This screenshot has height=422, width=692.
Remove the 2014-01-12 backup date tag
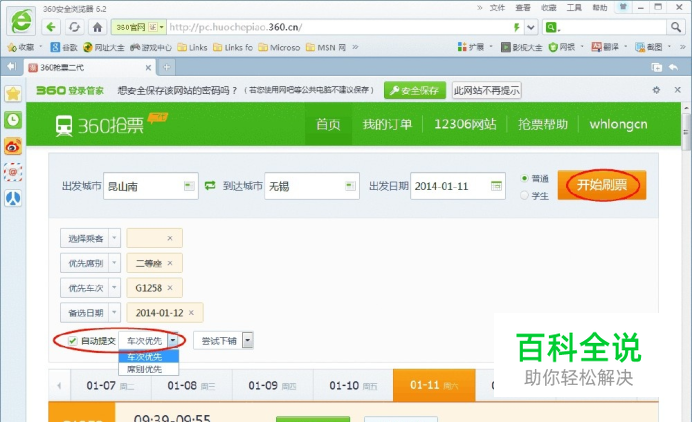click(x=191, y=313)
